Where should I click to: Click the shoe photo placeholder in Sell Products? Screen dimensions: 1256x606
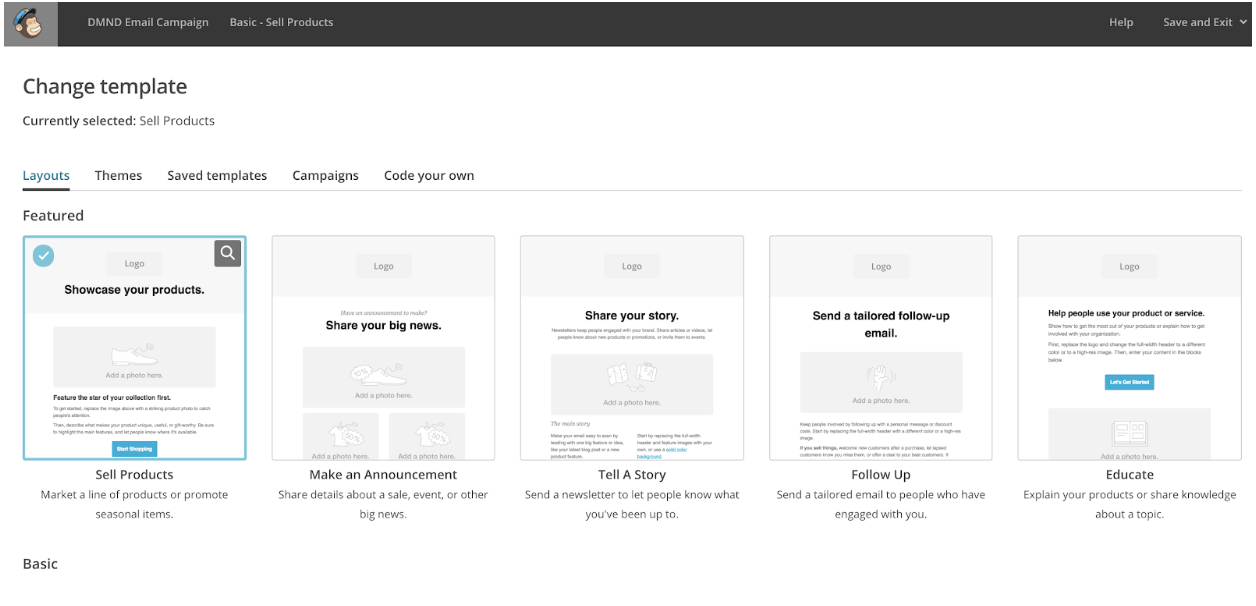[134, 353]
